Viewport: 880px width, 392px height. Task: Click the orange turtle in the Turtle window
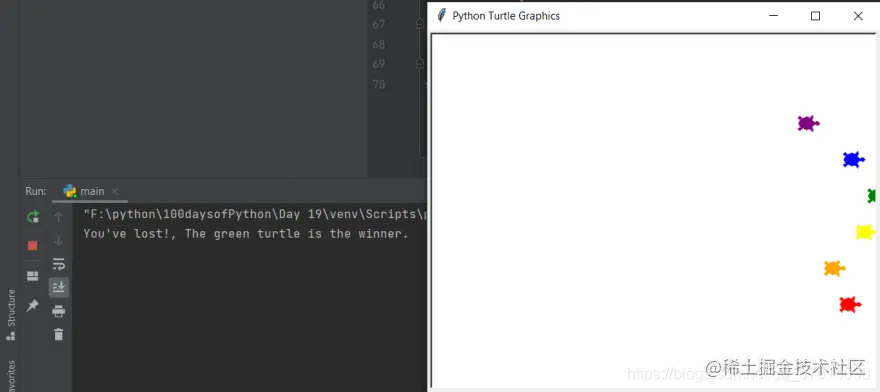click(835, 268)
